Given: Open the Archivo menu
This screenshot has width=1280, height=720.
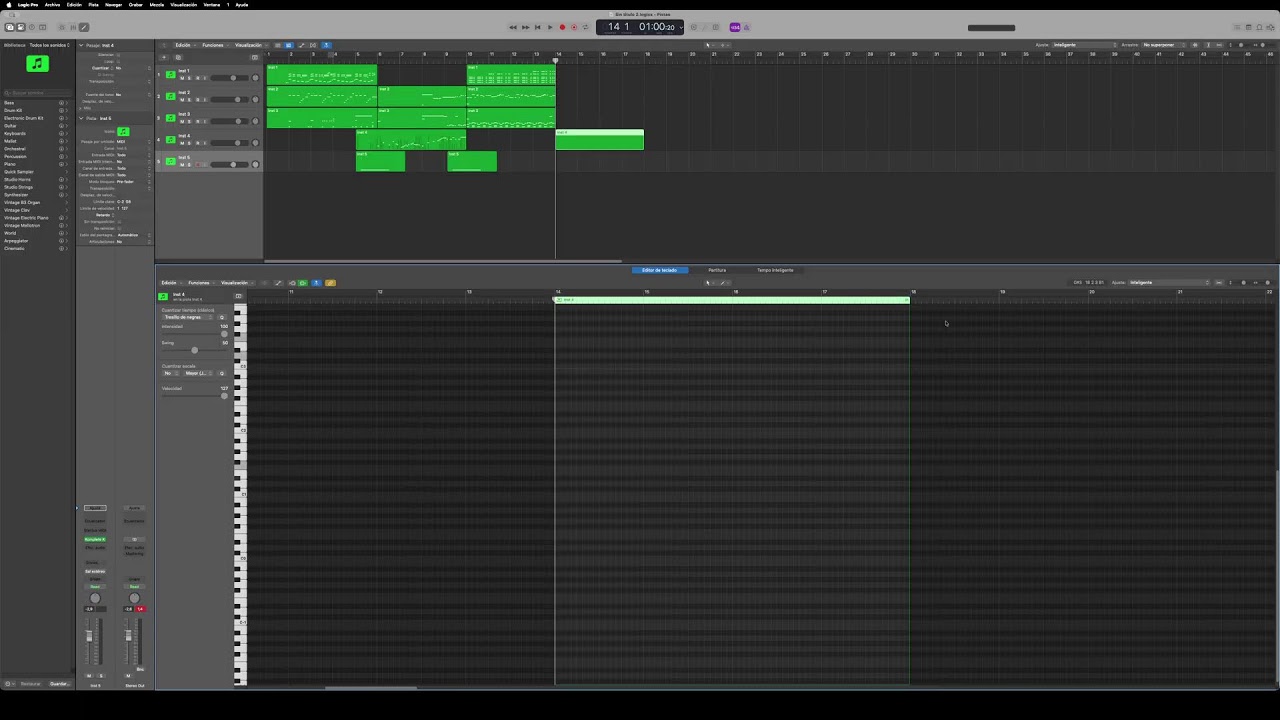Looking at the screenshot, I should click(52, 4).
